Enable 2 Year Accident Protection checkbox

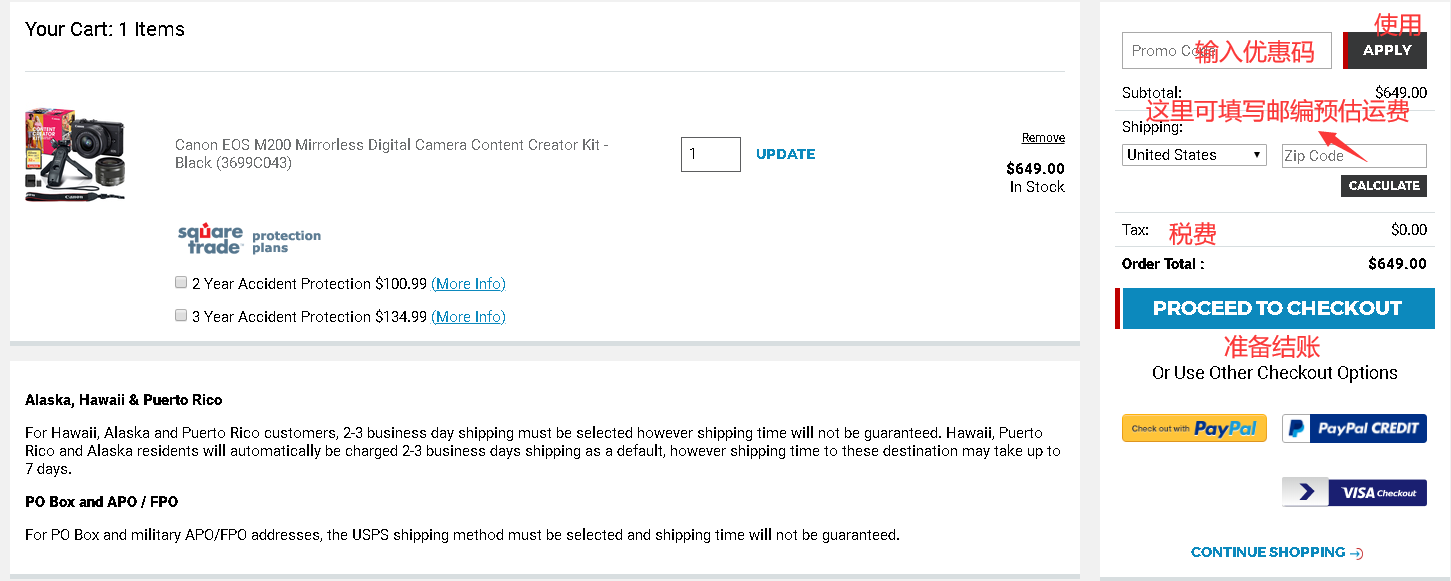[181, 283]
